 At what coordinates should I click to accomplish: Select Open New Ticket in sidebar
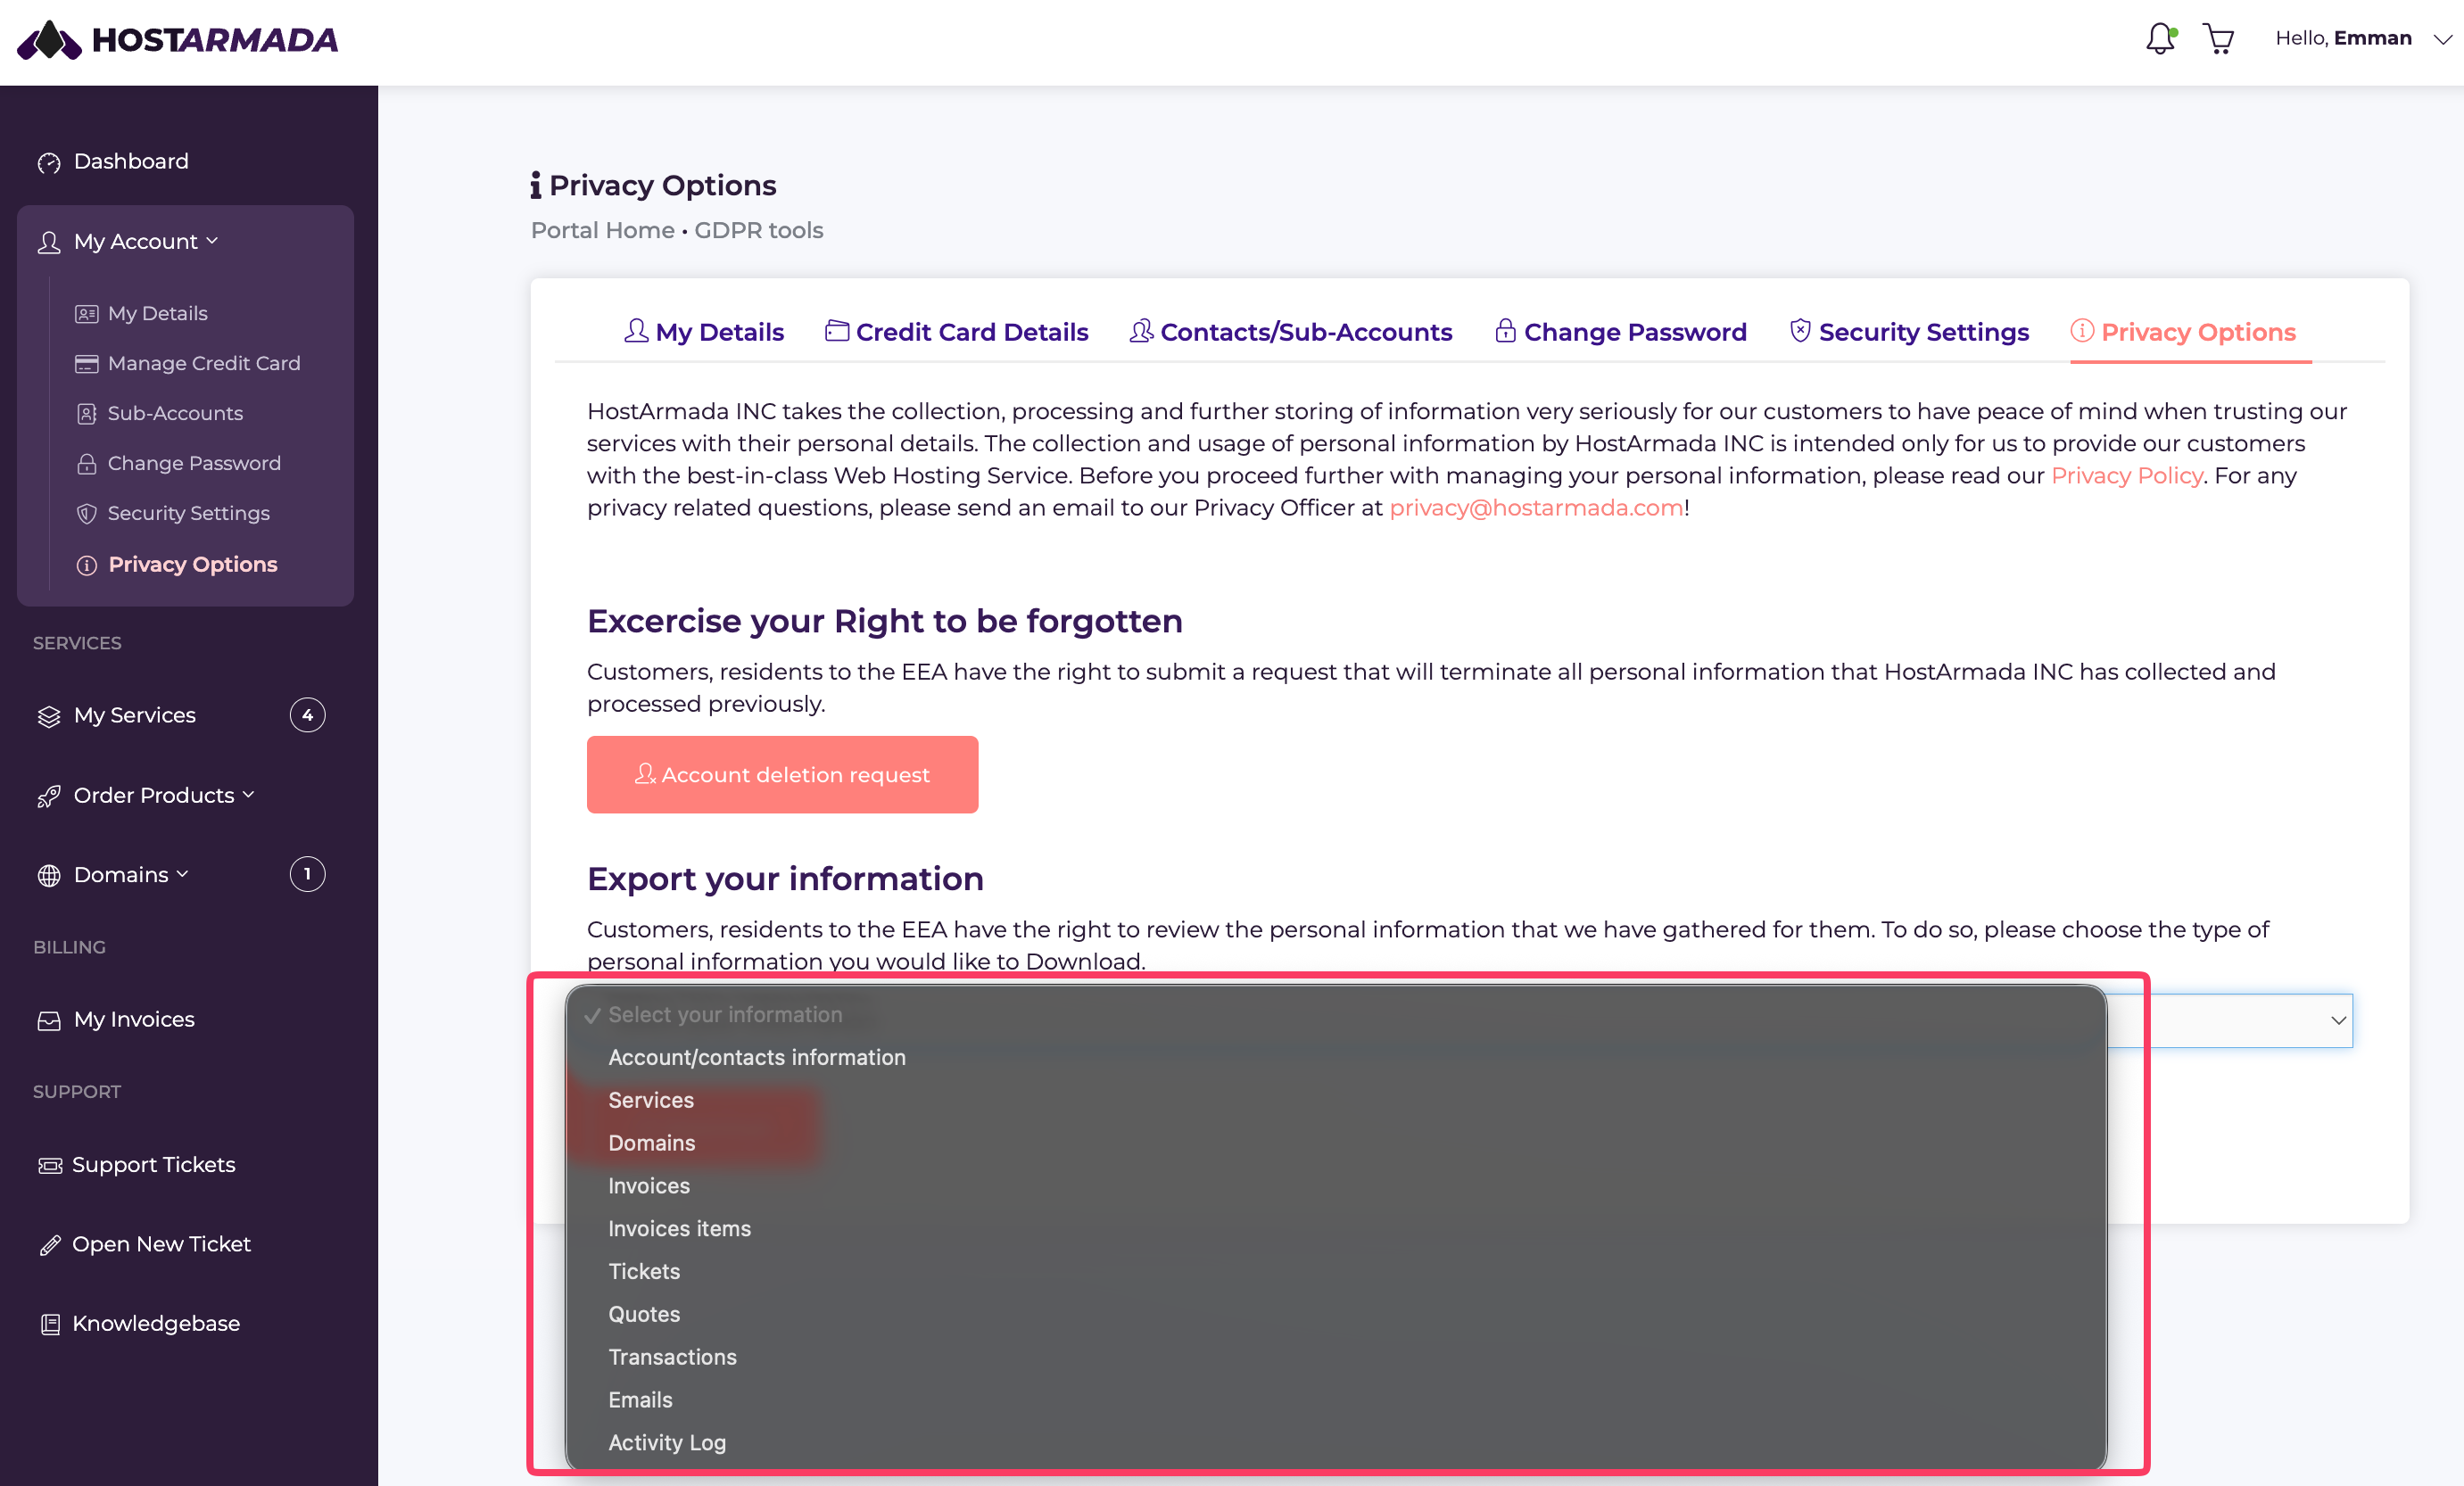coord(161,1244)
